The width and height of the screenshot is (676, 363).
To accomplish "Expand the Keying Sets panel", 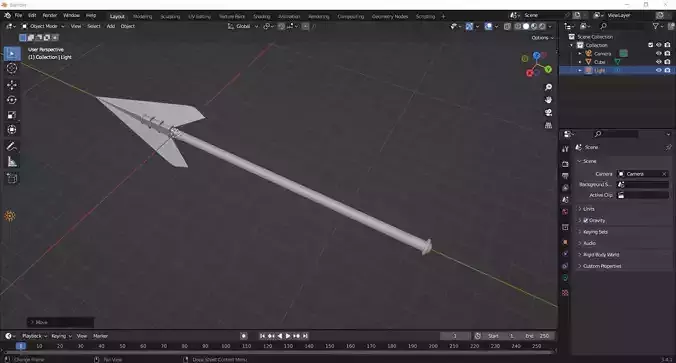I will (x=623, y=232).
